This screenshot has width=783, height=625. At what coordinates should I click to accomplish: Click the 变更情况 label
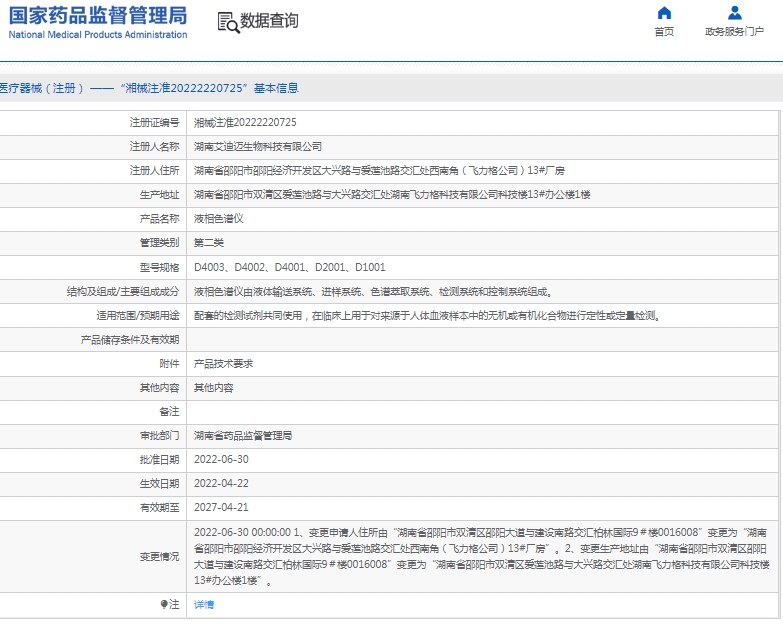(x=159, y=557)
